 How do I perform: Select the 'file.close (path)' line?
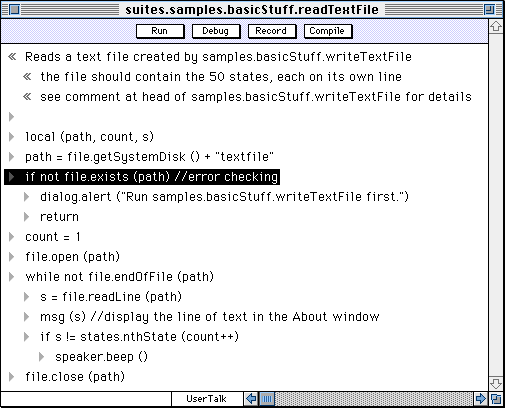[75, 377]
